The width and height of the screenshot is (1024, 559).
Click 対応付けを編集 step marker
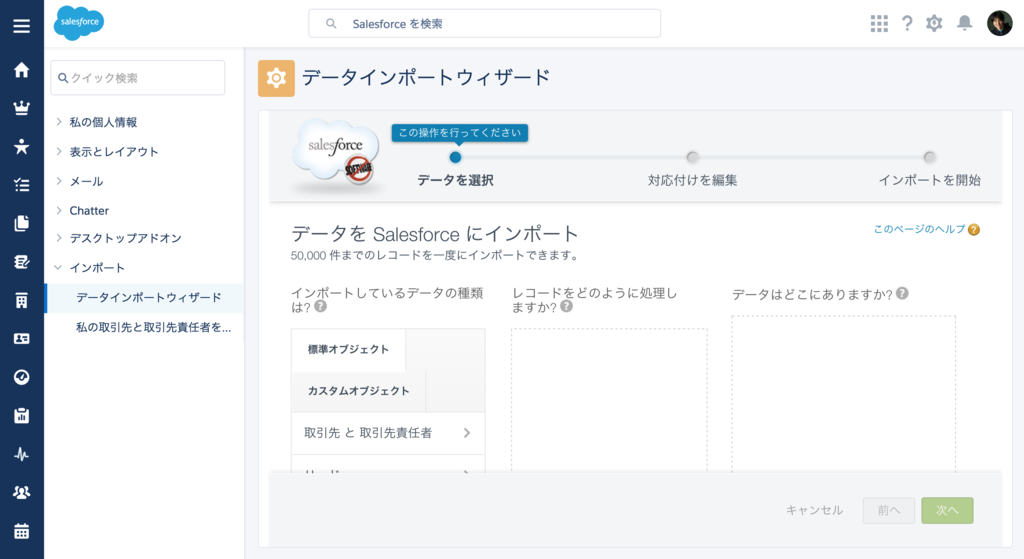[x=692, y=157]
